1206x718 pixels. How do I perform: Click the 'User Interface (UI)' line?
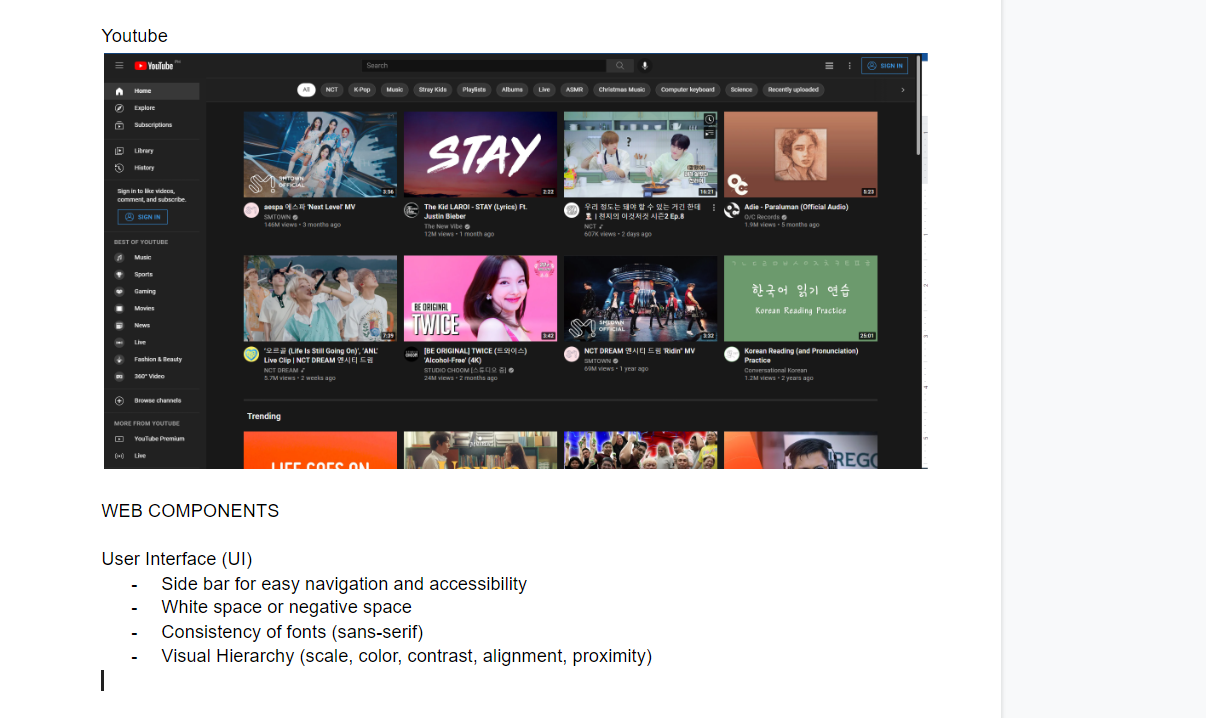(177, 559)
